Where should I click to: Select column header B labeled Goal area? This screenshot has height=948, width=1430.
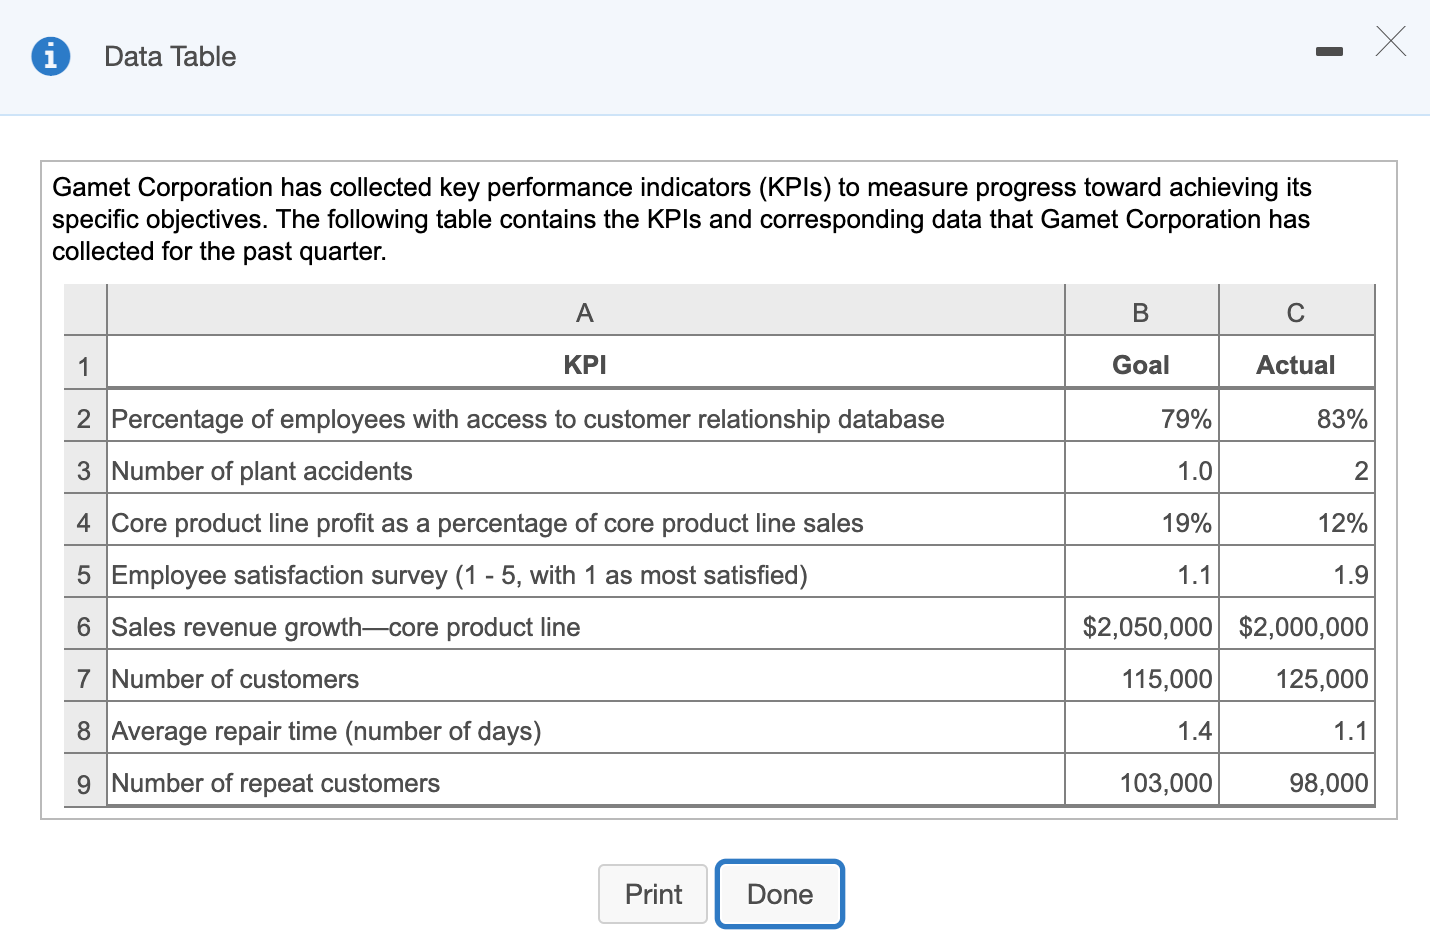(x=1140, y=312)
